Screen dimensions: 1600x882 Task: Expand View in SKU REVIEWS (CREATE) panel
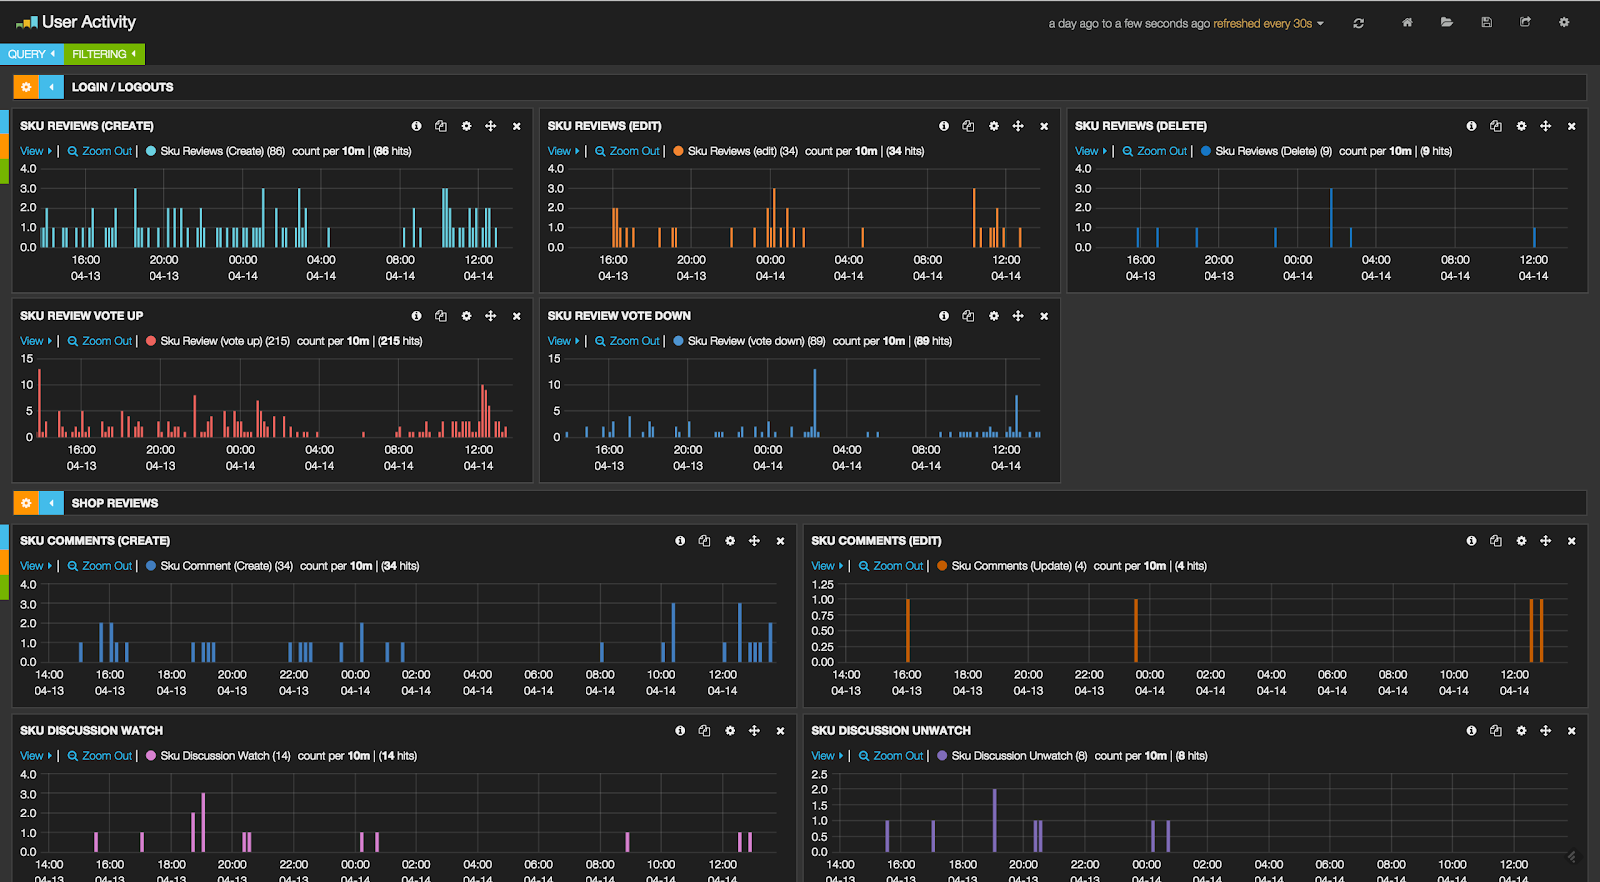coord(36,151)
